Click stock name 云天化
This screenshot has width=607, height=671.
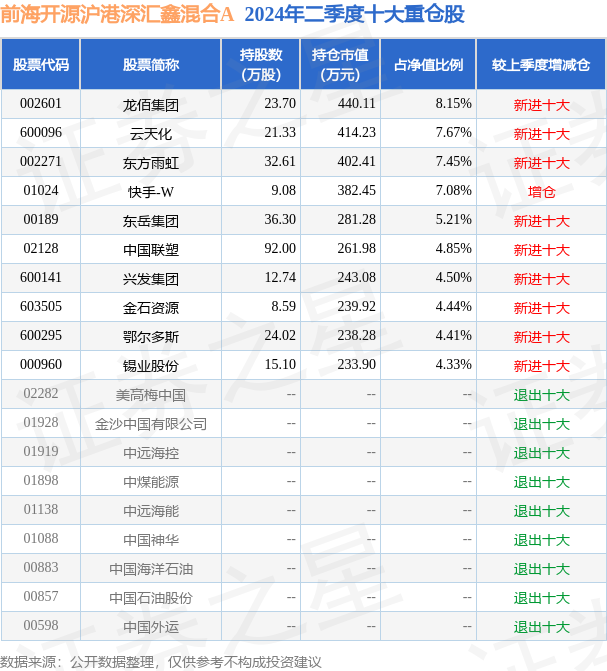point(151,134)
